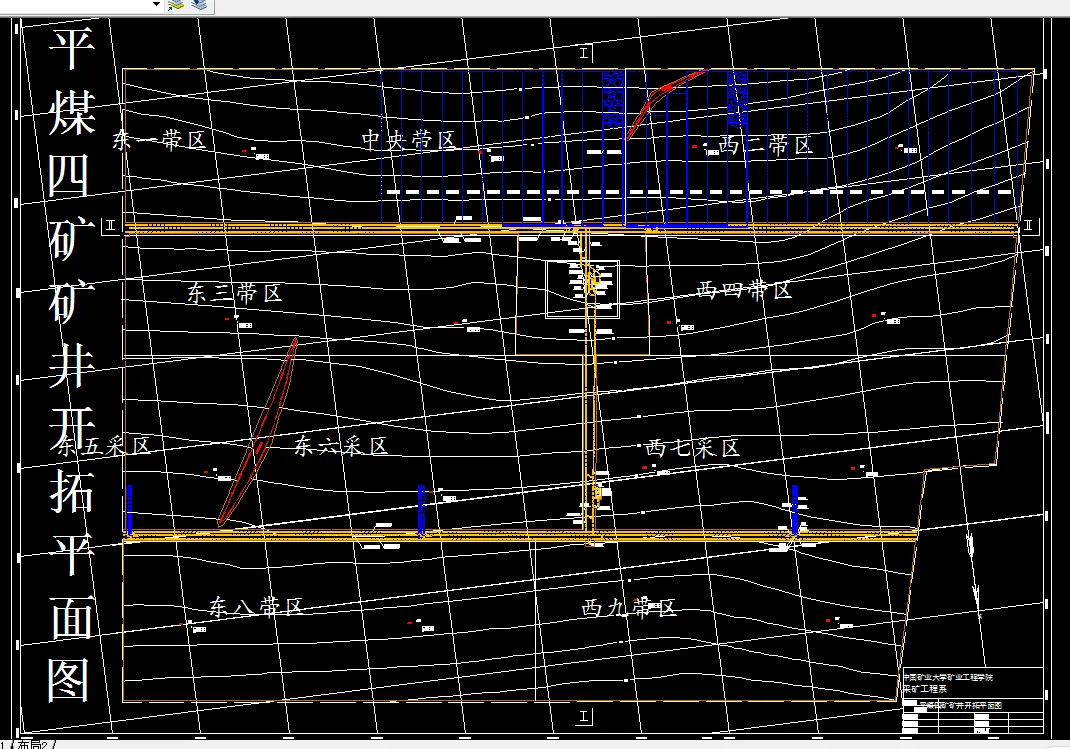Screen dimensions: 1070x749
Task: Select the 东五采区 zone label
Action: coord(103,446)
